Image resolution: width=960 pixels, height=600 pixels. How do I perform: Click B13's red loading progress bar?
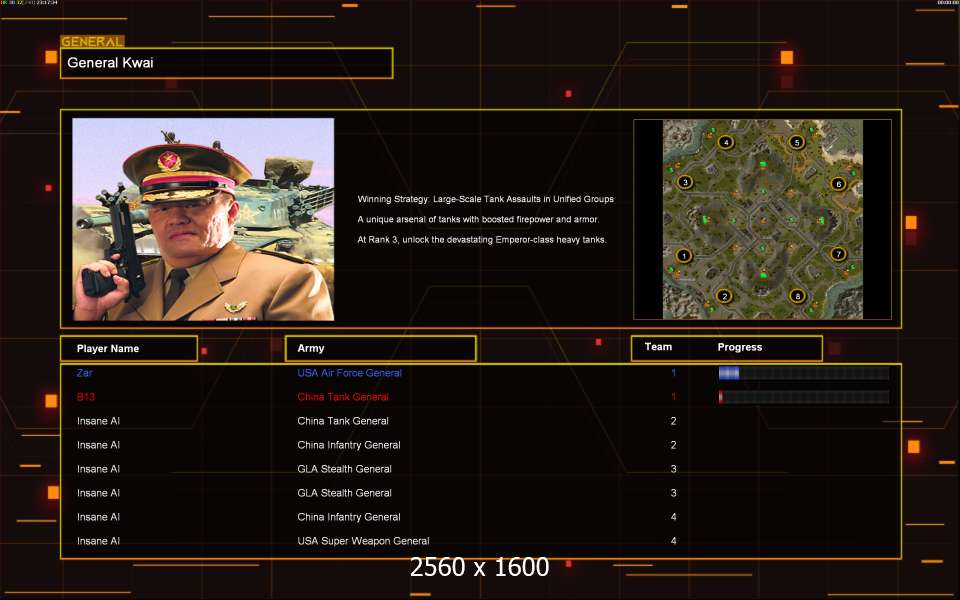803,397
